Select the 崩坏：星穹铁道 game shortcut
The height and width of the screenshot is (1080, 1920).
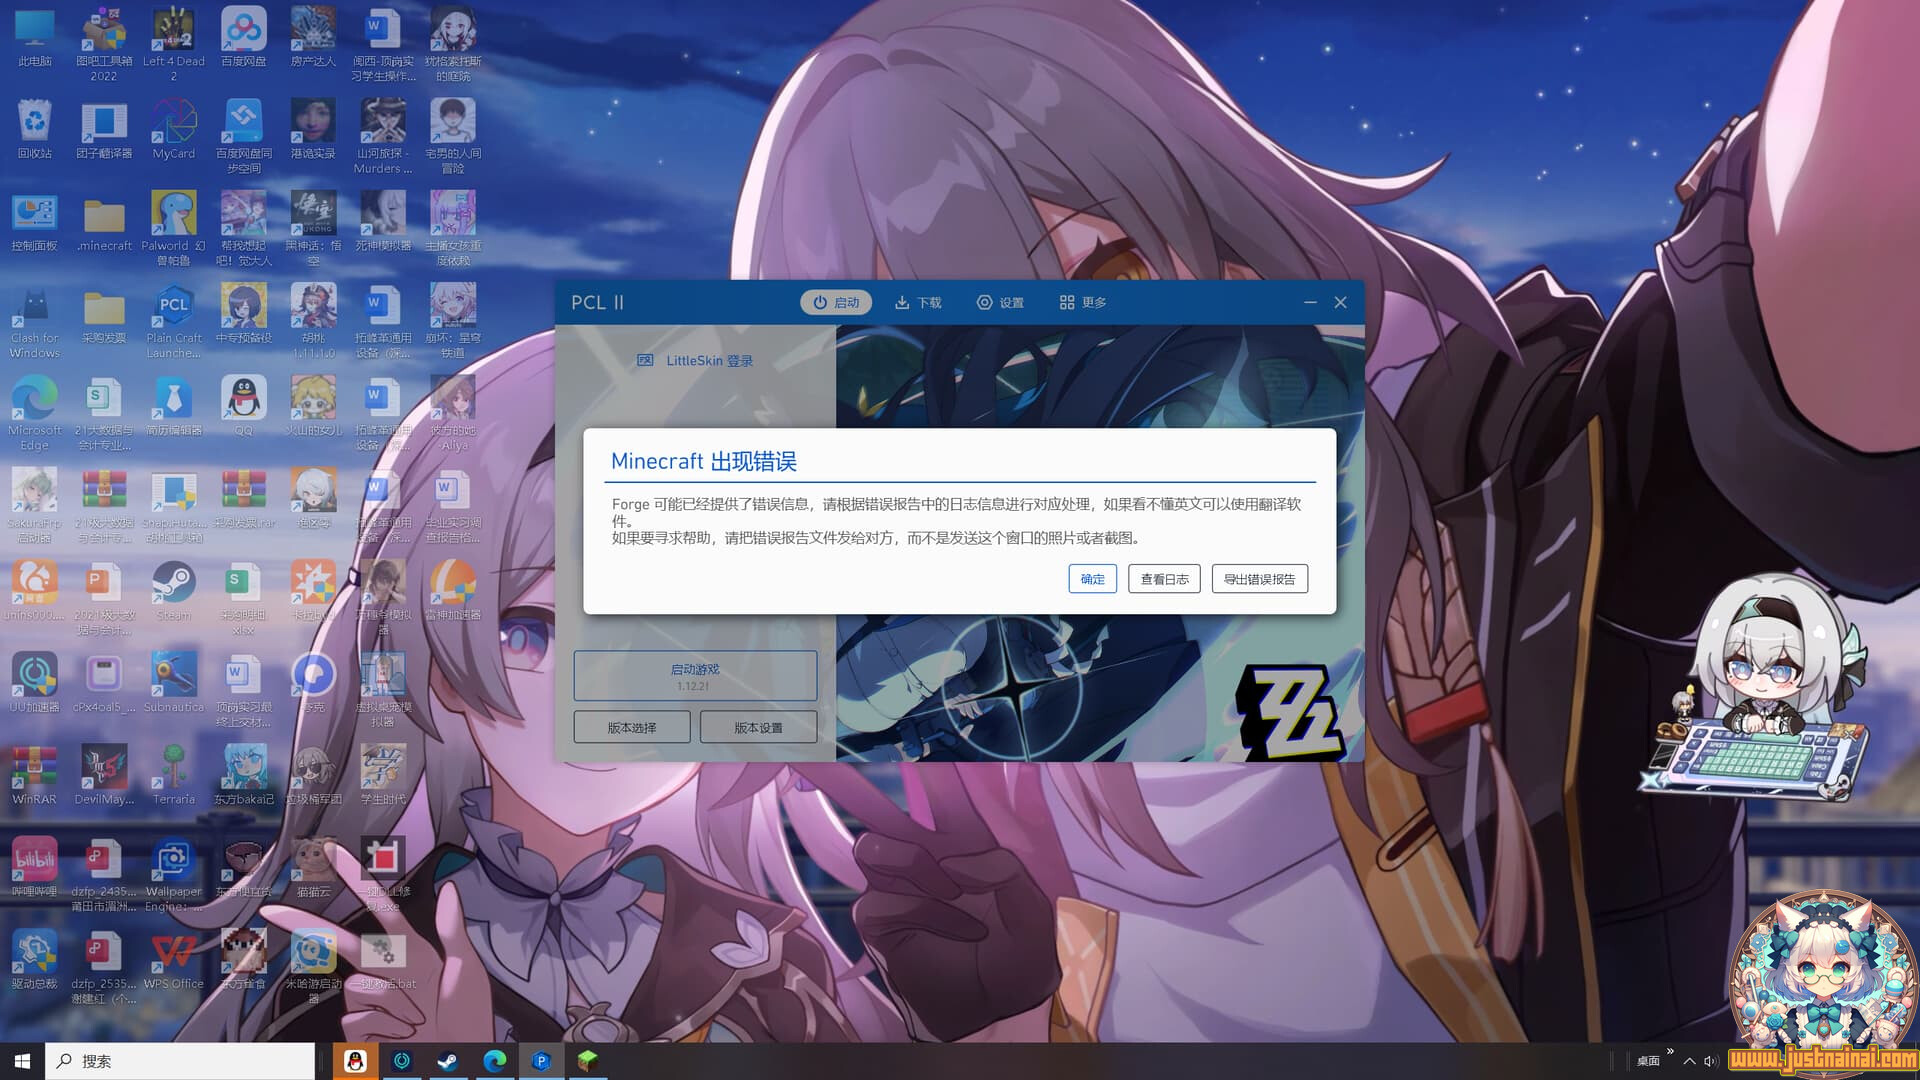coord(453,321)
